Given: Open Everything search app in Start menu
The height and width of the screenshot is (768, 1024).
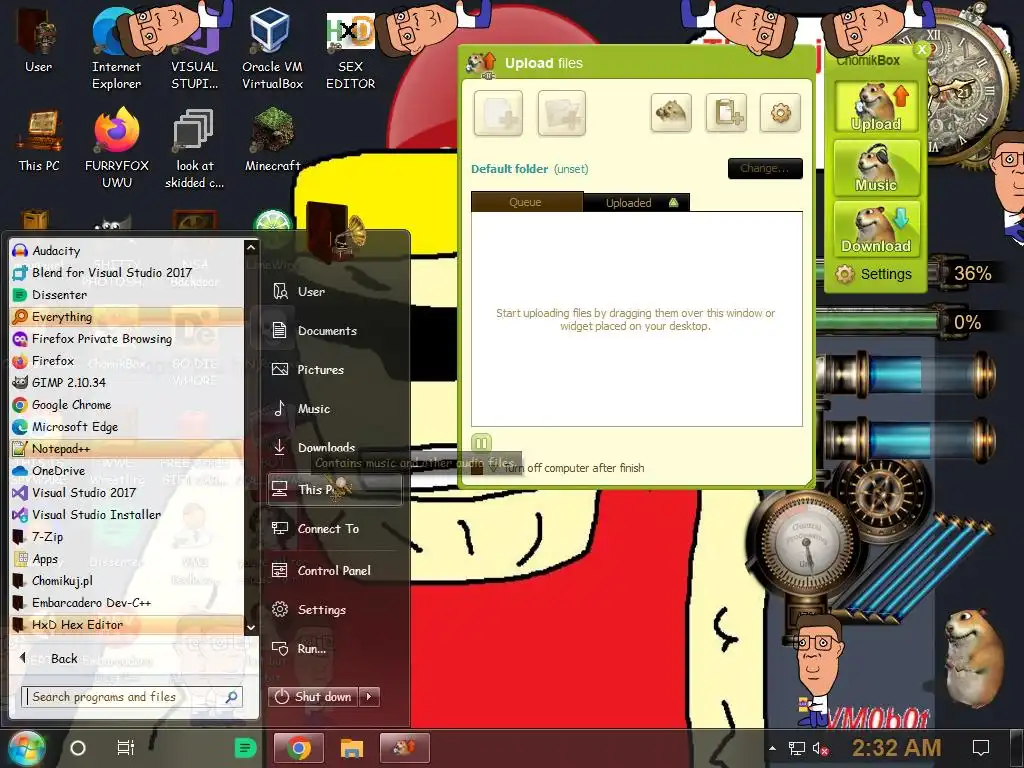Looking at the screenshot, I should pyautogui.click(x=127, y=317).
